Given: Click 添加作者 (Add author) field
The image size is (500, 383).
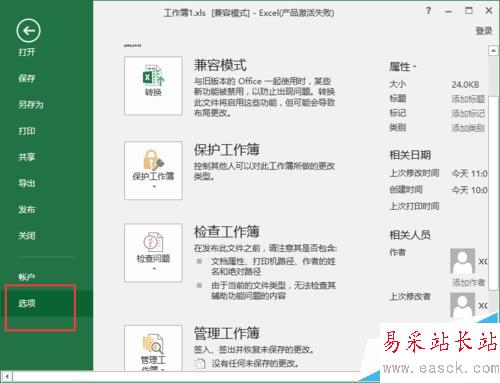Looking at the screenshot, I should click(x=468, y=283).
